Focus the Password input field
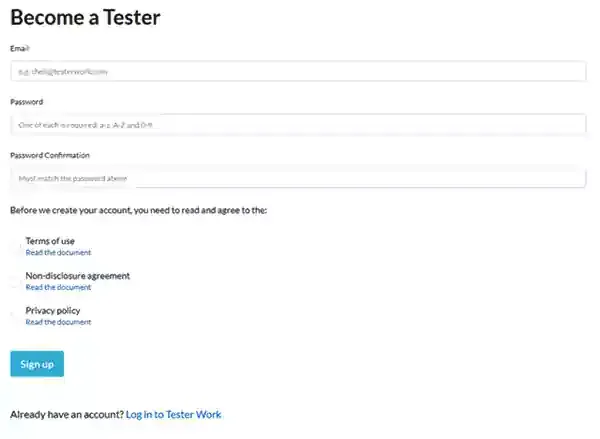This screenshot has height=439, width=600. click(297, 125)
